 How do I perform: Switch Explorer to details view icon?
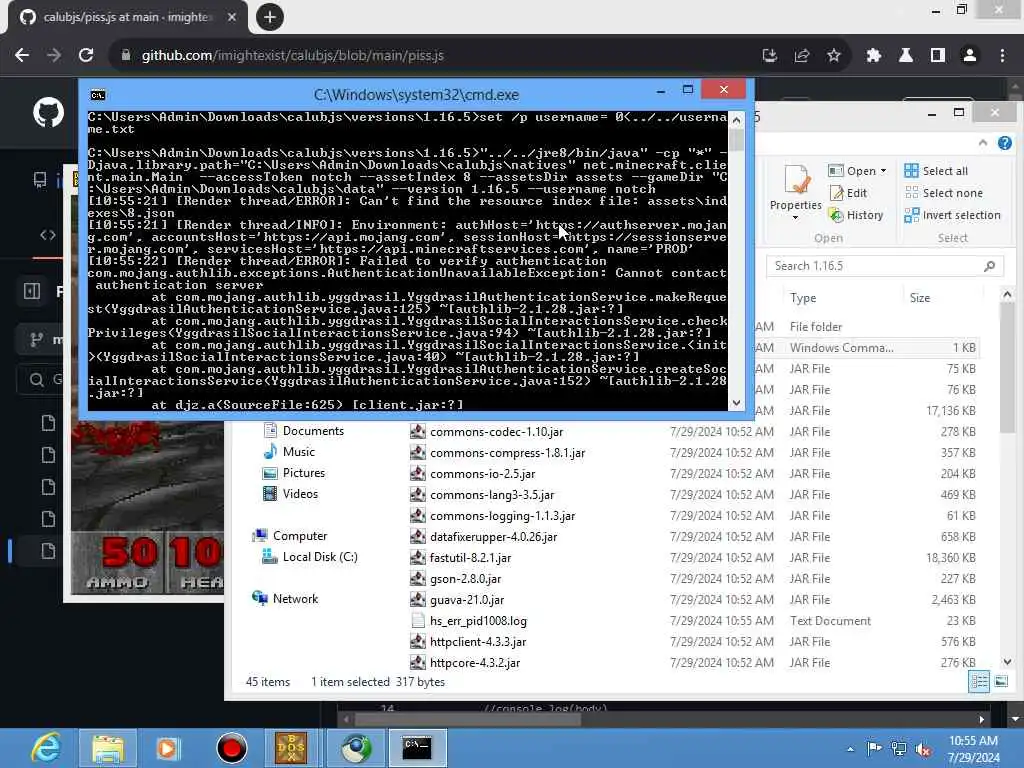point(979,682)
